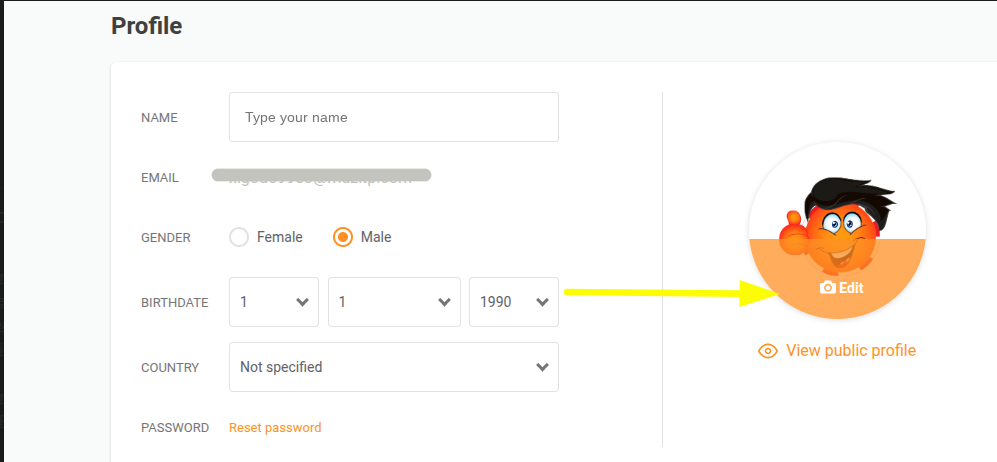Click the BIRTHDATE field label
The height and width of the screenshot is (462, 997).
[x=175, y=303]
